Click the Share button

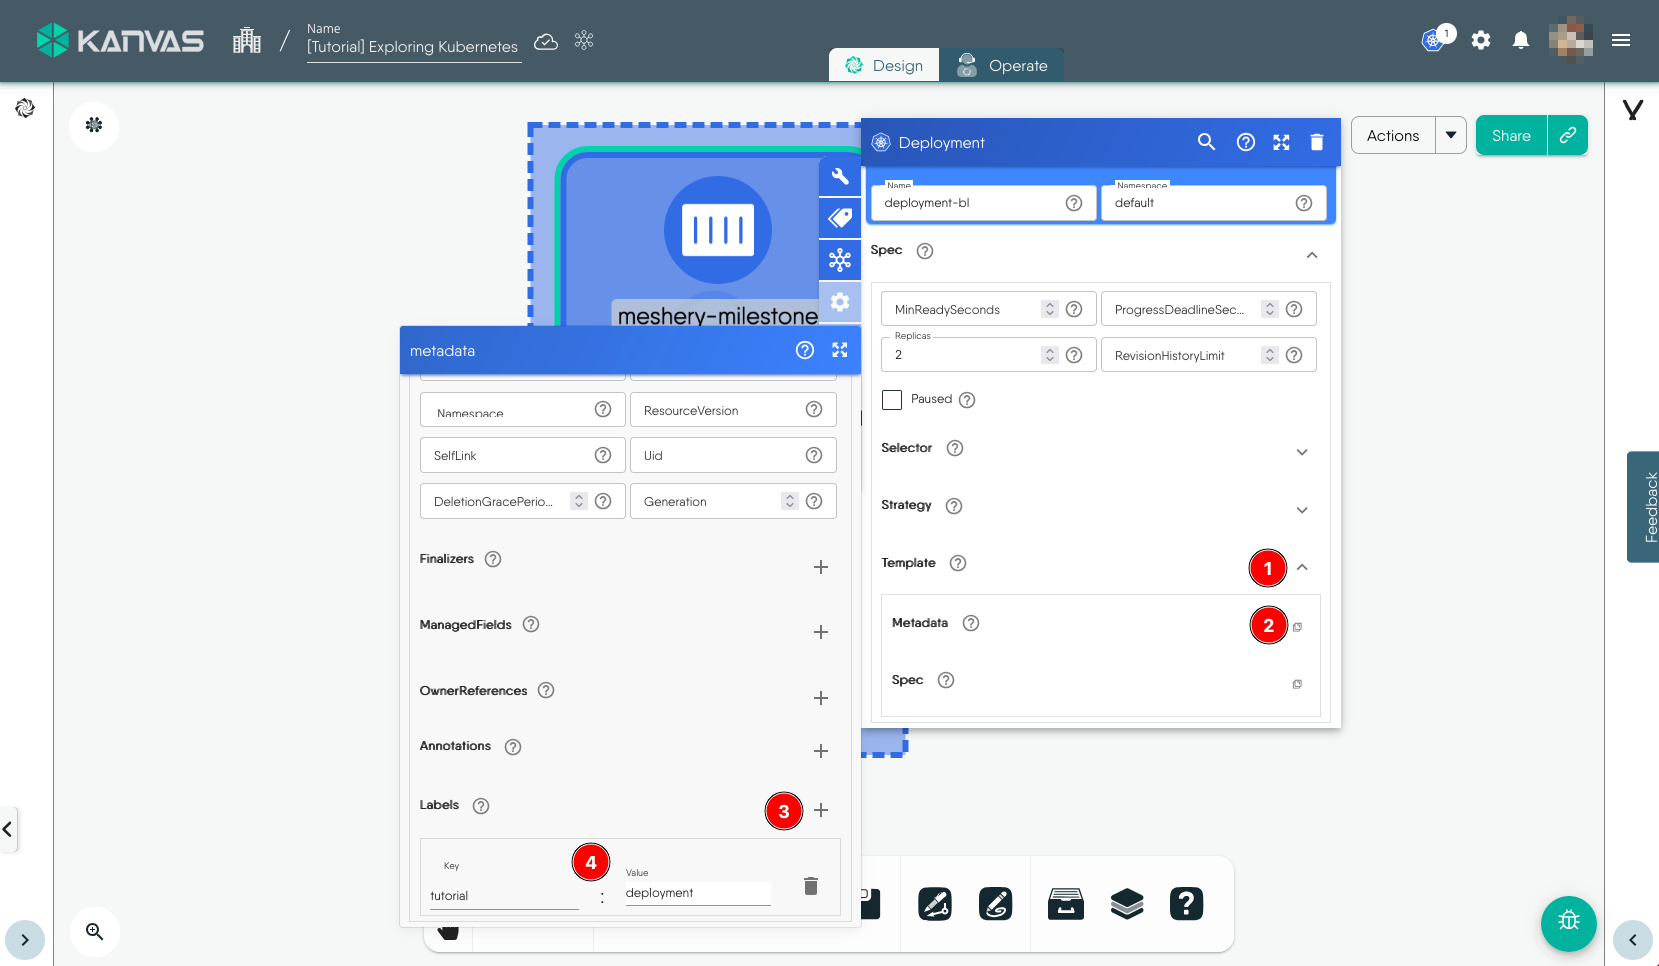coord(1511,135)
